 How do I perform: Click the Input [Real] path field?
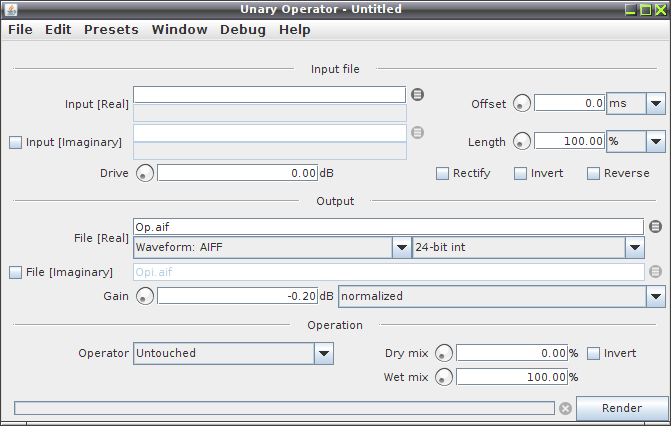coord(270,95)
